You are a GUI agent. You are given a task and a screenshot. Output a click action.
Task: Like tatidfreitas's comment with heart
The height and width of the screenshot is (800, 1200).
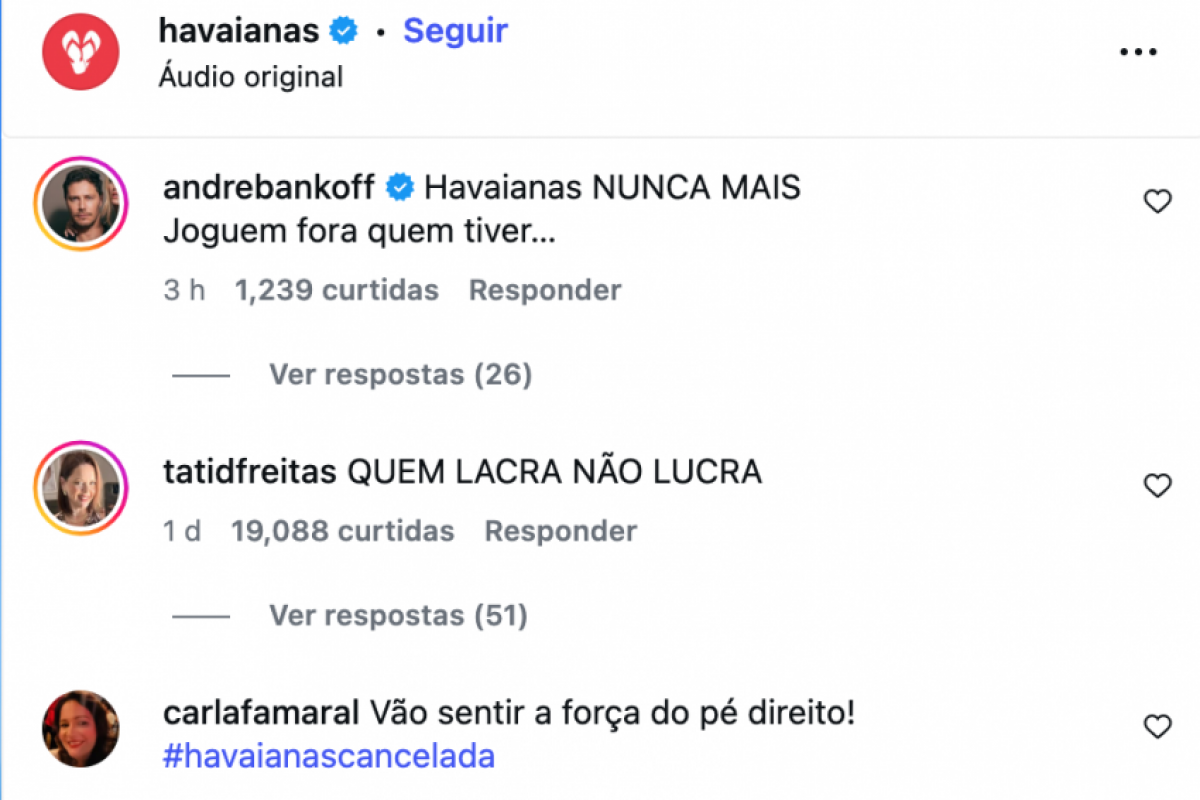[1157, 486]
